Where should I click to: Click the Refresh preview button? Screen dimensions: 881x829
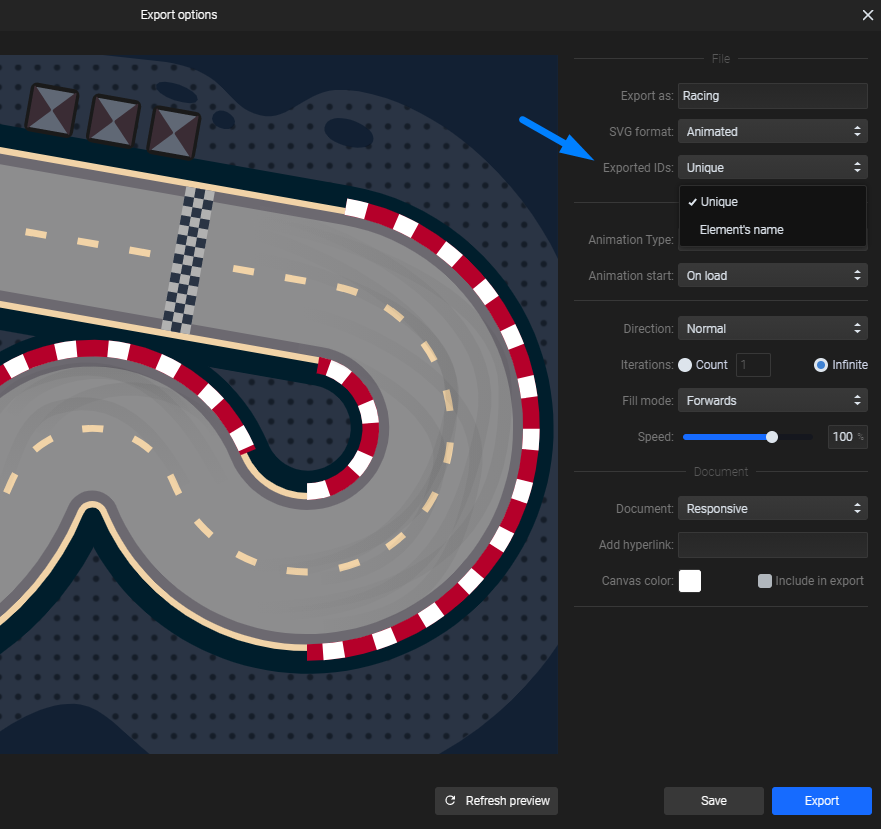[x=496, y=800]
